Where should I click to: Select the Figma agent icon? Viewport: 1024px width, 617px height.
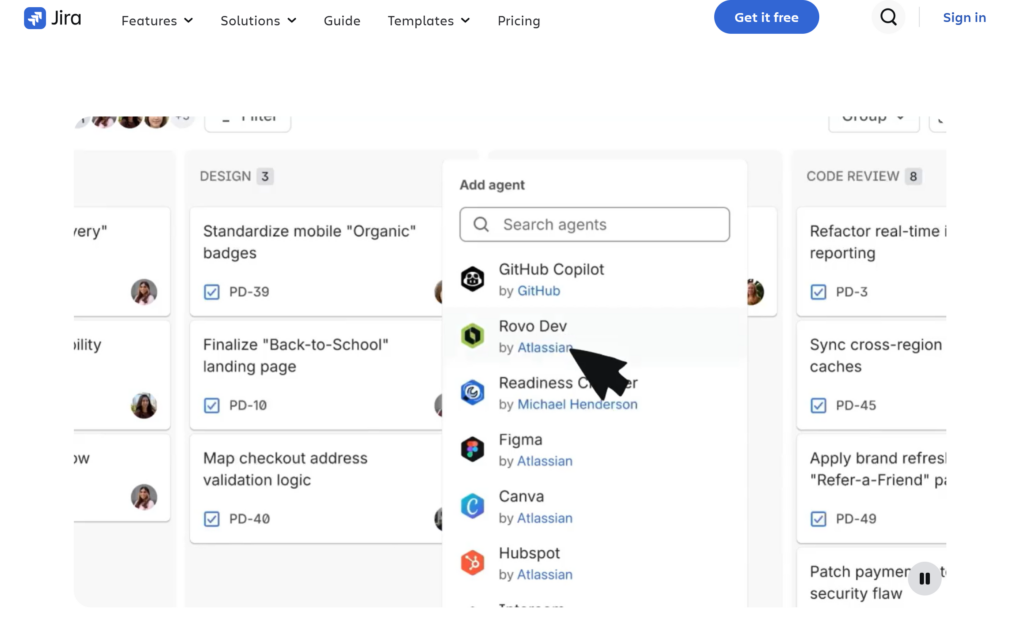click(472, 449)
